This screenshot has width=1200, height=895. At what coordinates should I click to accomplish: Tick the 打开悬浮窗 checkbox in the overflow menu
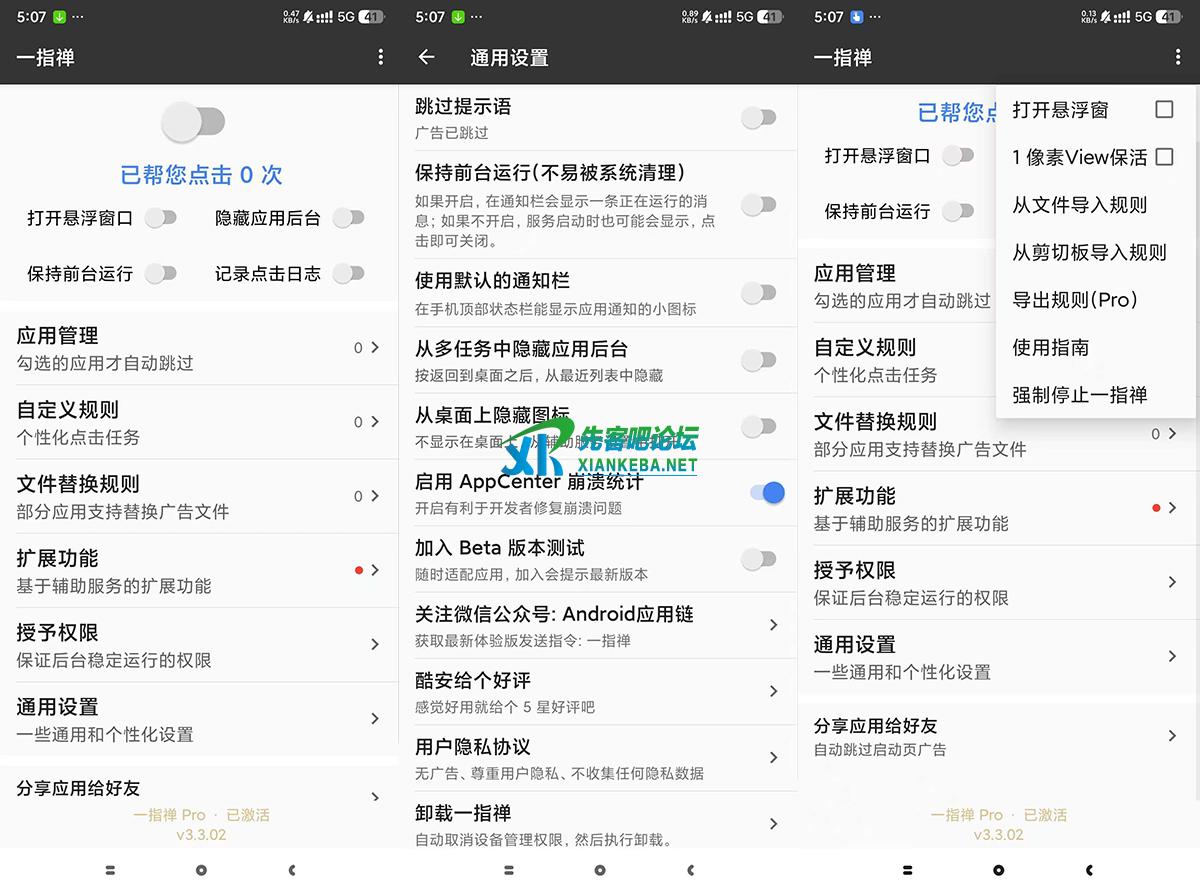pyautogui.click(x=1164, y=110)
